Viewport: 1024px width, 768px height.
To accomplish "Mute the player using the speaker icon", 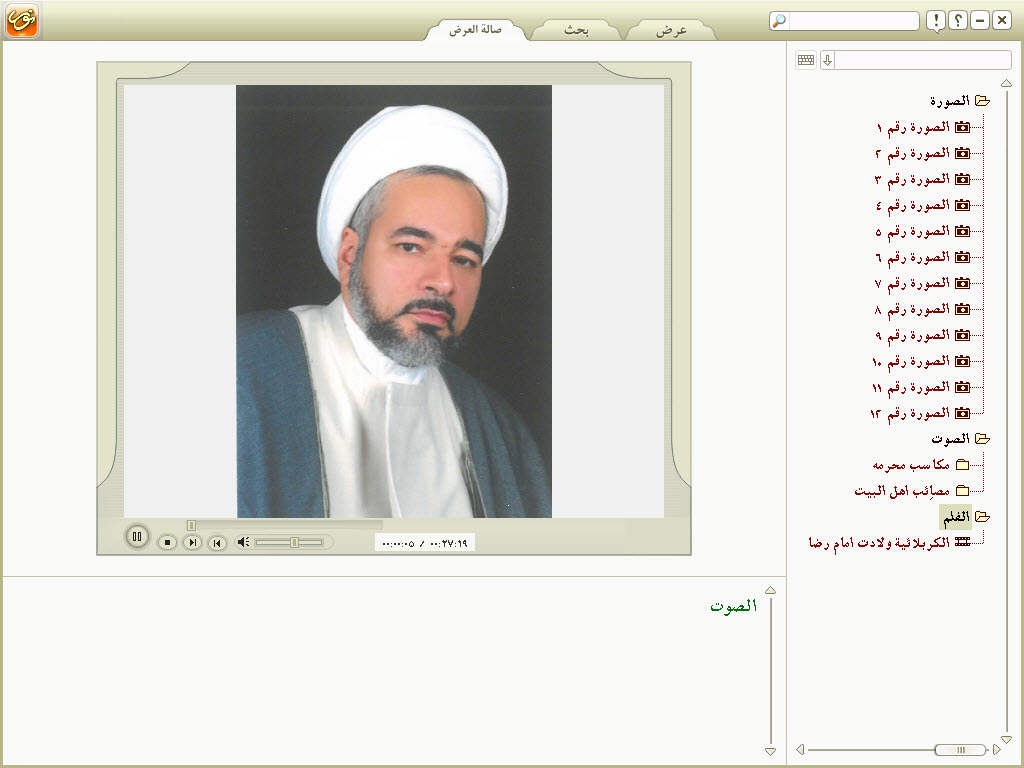I will point(243,542).
